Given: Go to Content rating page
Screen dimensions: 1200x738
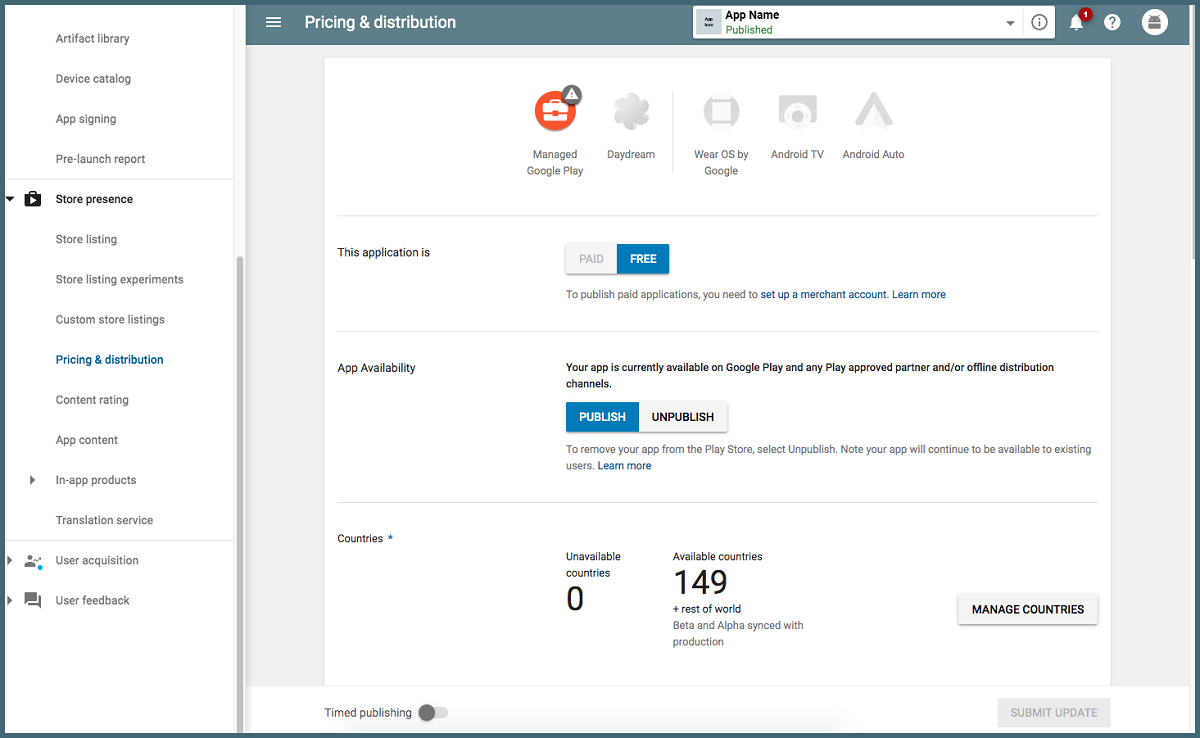Looking at the screenshot, I should pos(92,400).
